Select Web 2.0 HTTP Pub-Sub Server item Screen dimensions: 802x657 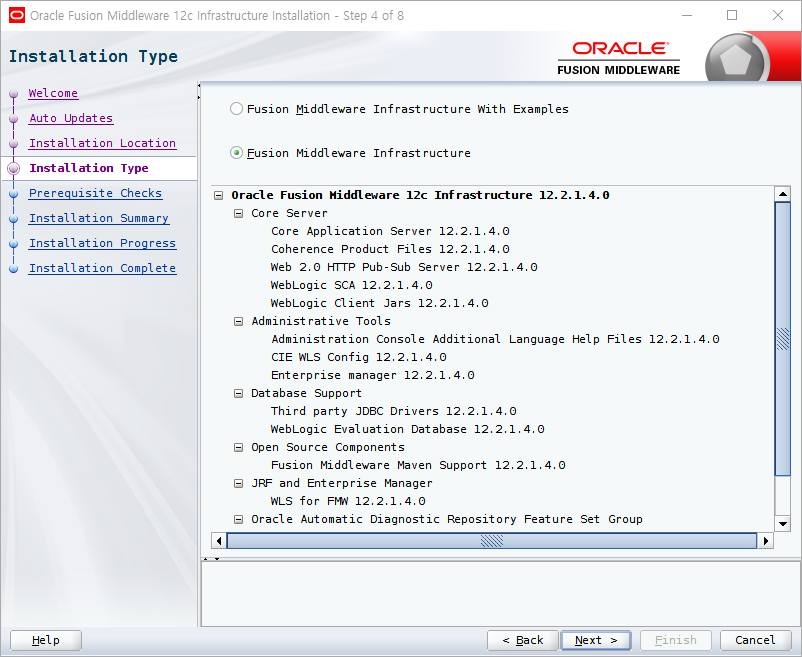coord(404,267)
